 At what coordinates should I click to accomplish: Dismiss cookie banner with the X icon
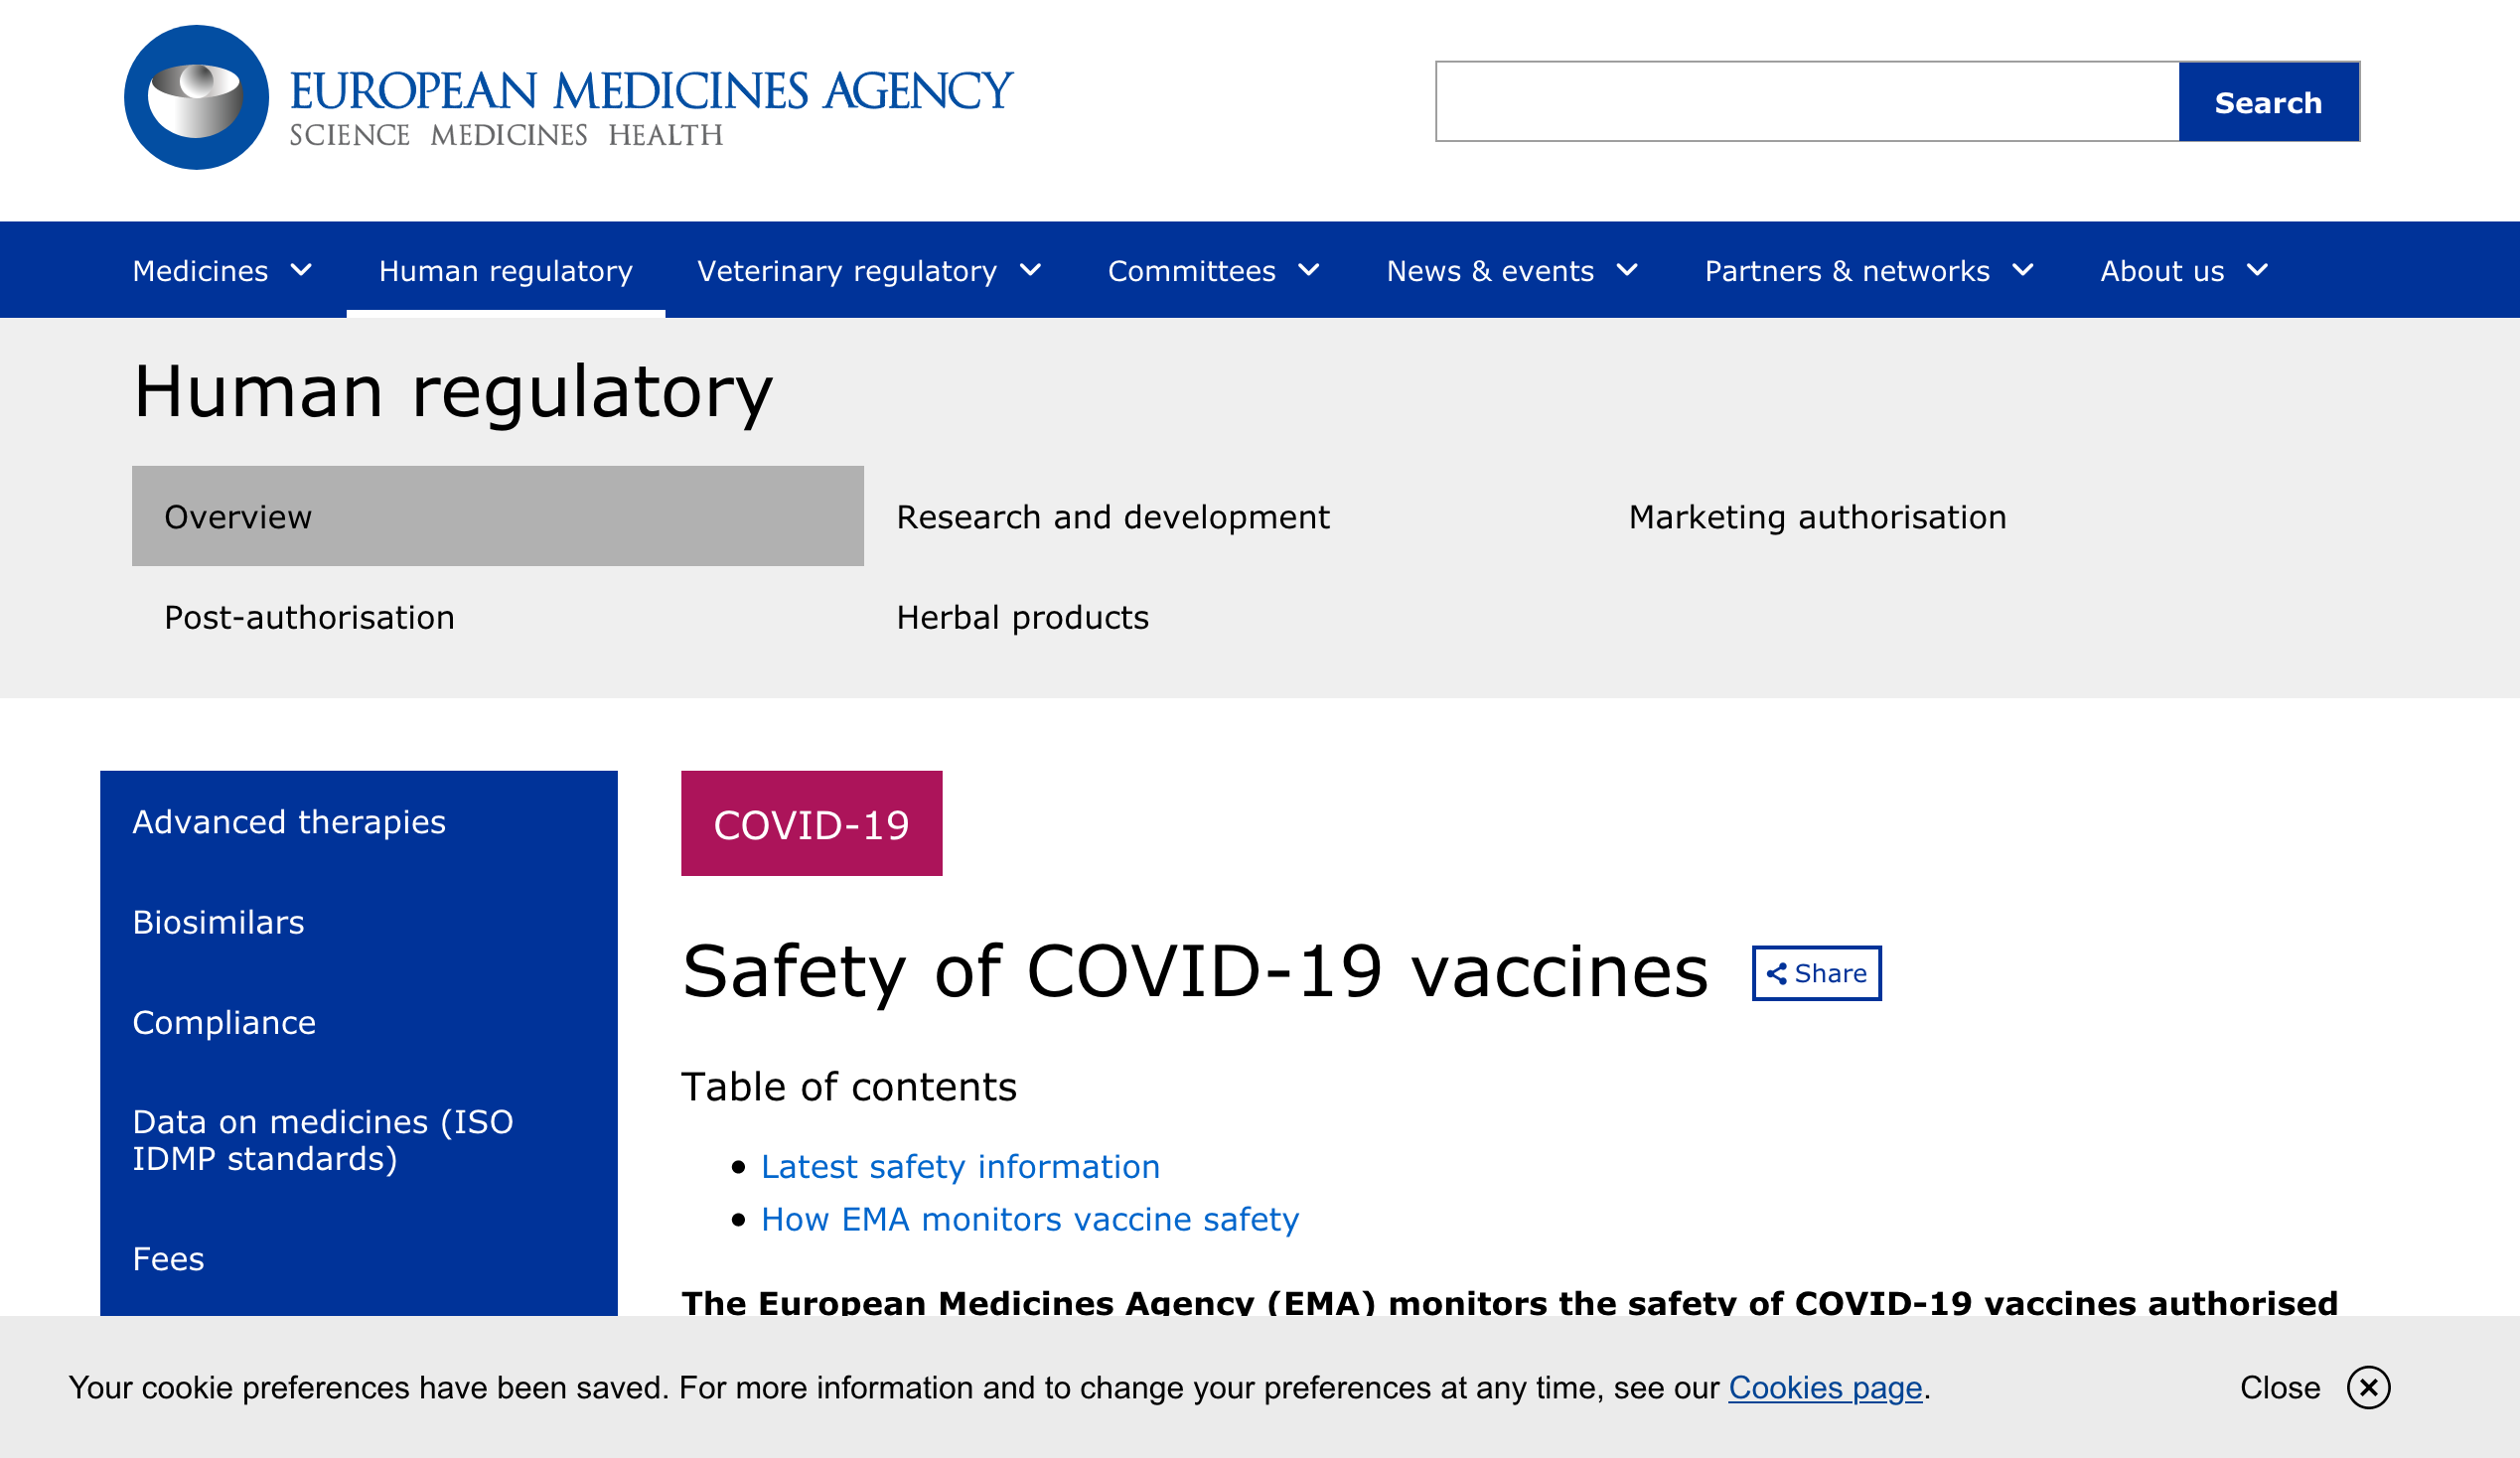pos(2368,1387)
